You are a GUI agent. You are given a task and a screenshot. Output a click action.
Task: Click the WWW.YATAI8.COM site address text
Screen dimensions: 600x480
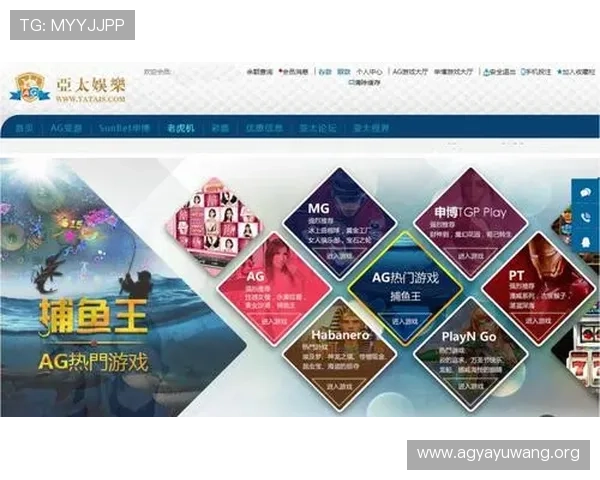pos(91,99)
